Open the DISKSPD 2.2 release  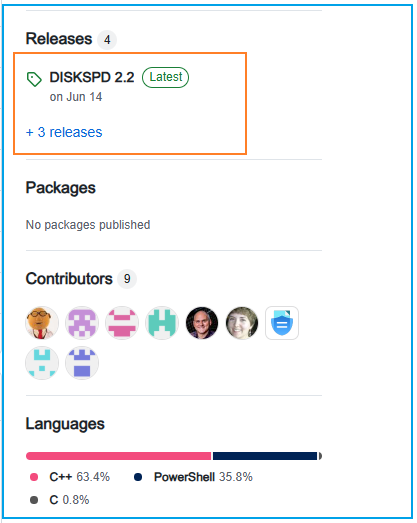(x=92, y=77)
